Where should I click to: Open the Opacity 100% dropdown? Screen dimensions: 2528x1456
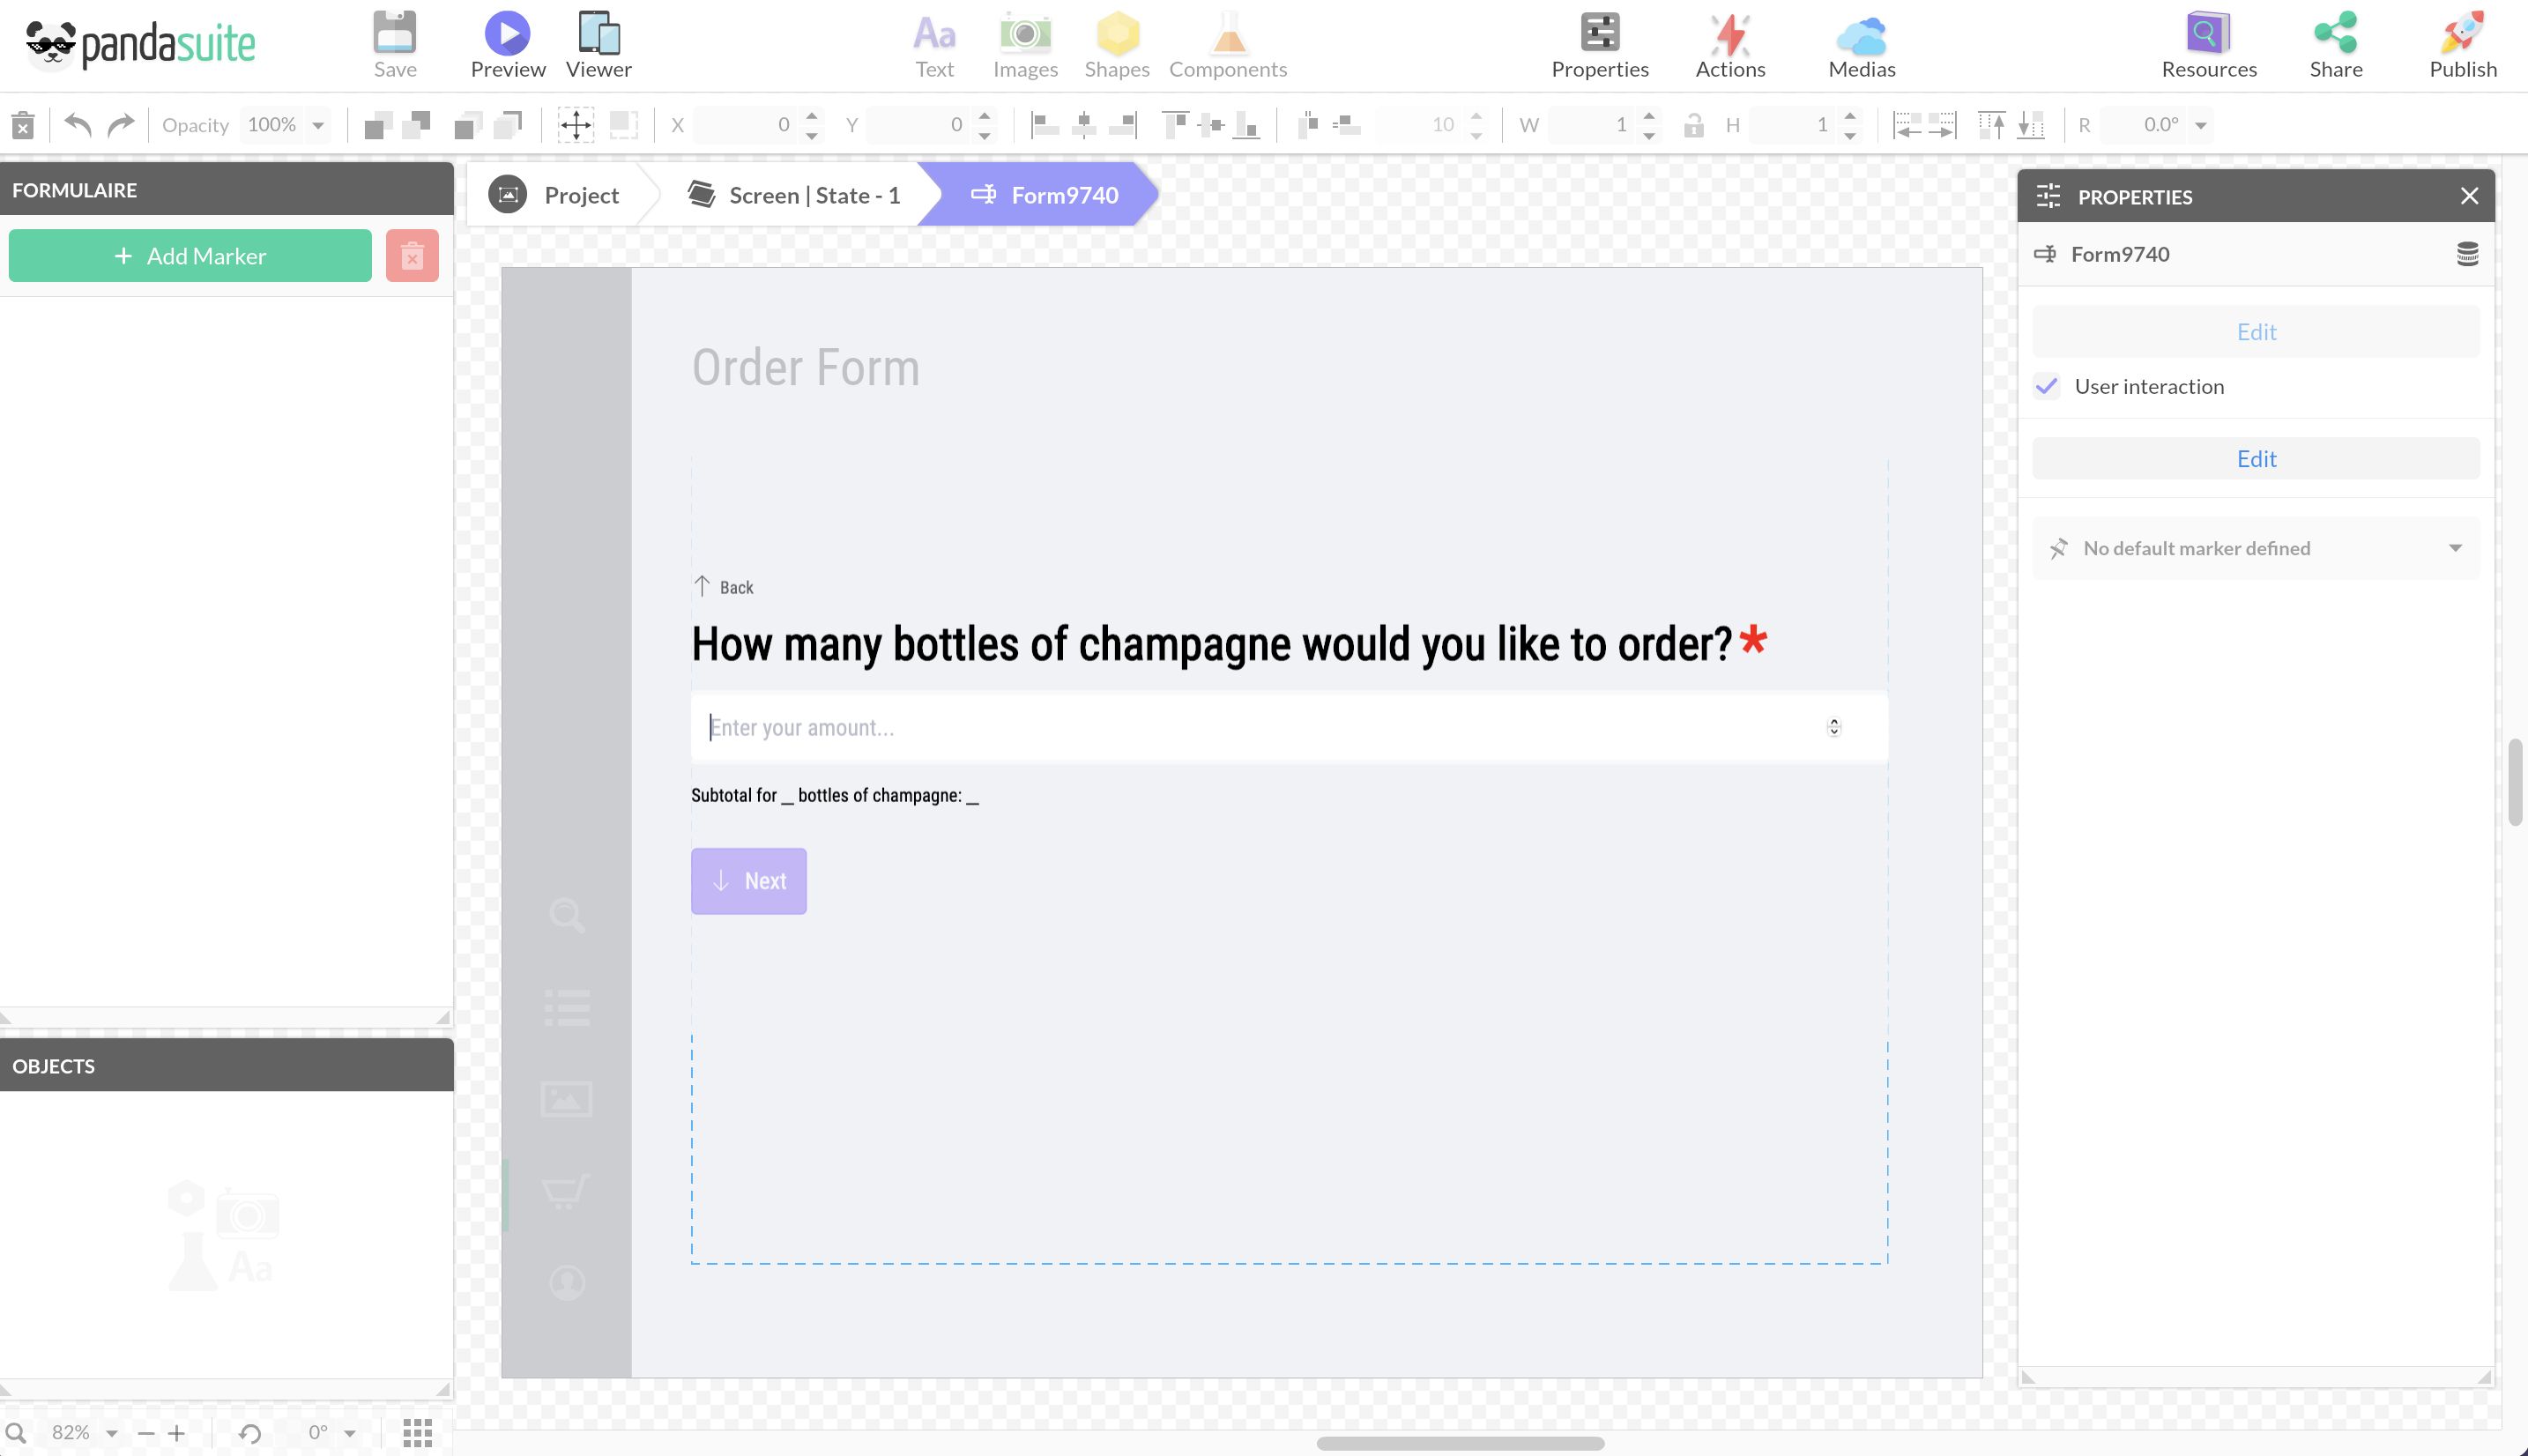(x=318, y=125)
